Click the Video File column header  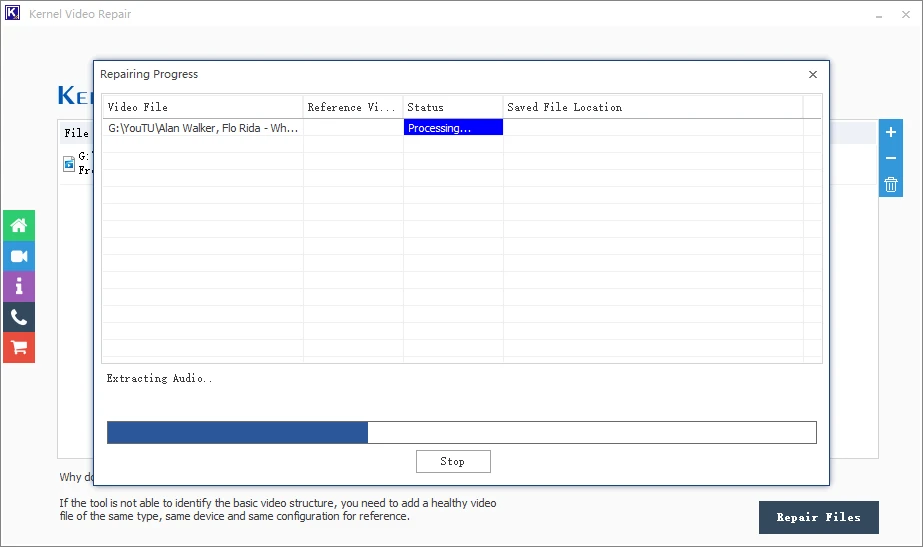(202, 107)
